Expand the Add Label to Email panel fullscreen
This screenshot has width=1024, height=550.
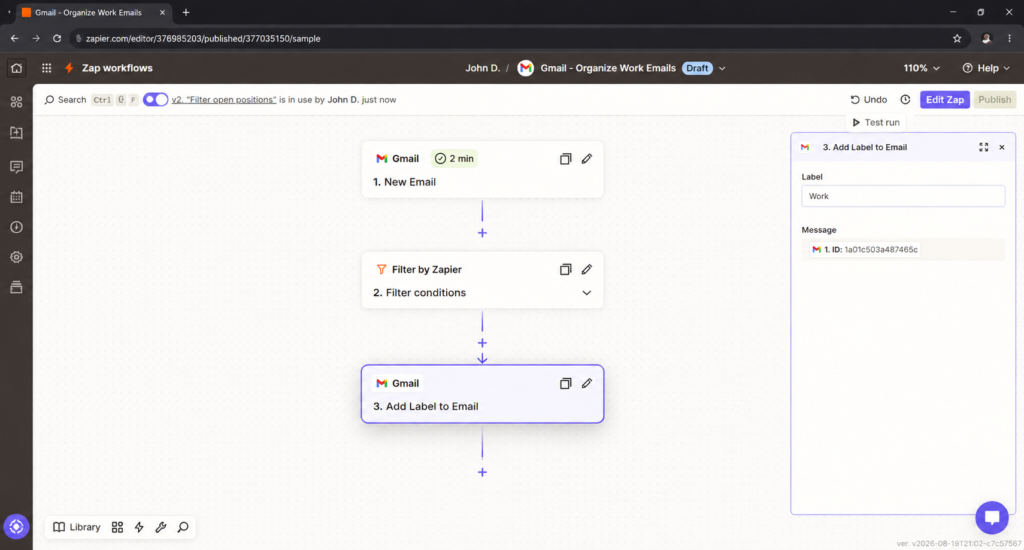984,148
